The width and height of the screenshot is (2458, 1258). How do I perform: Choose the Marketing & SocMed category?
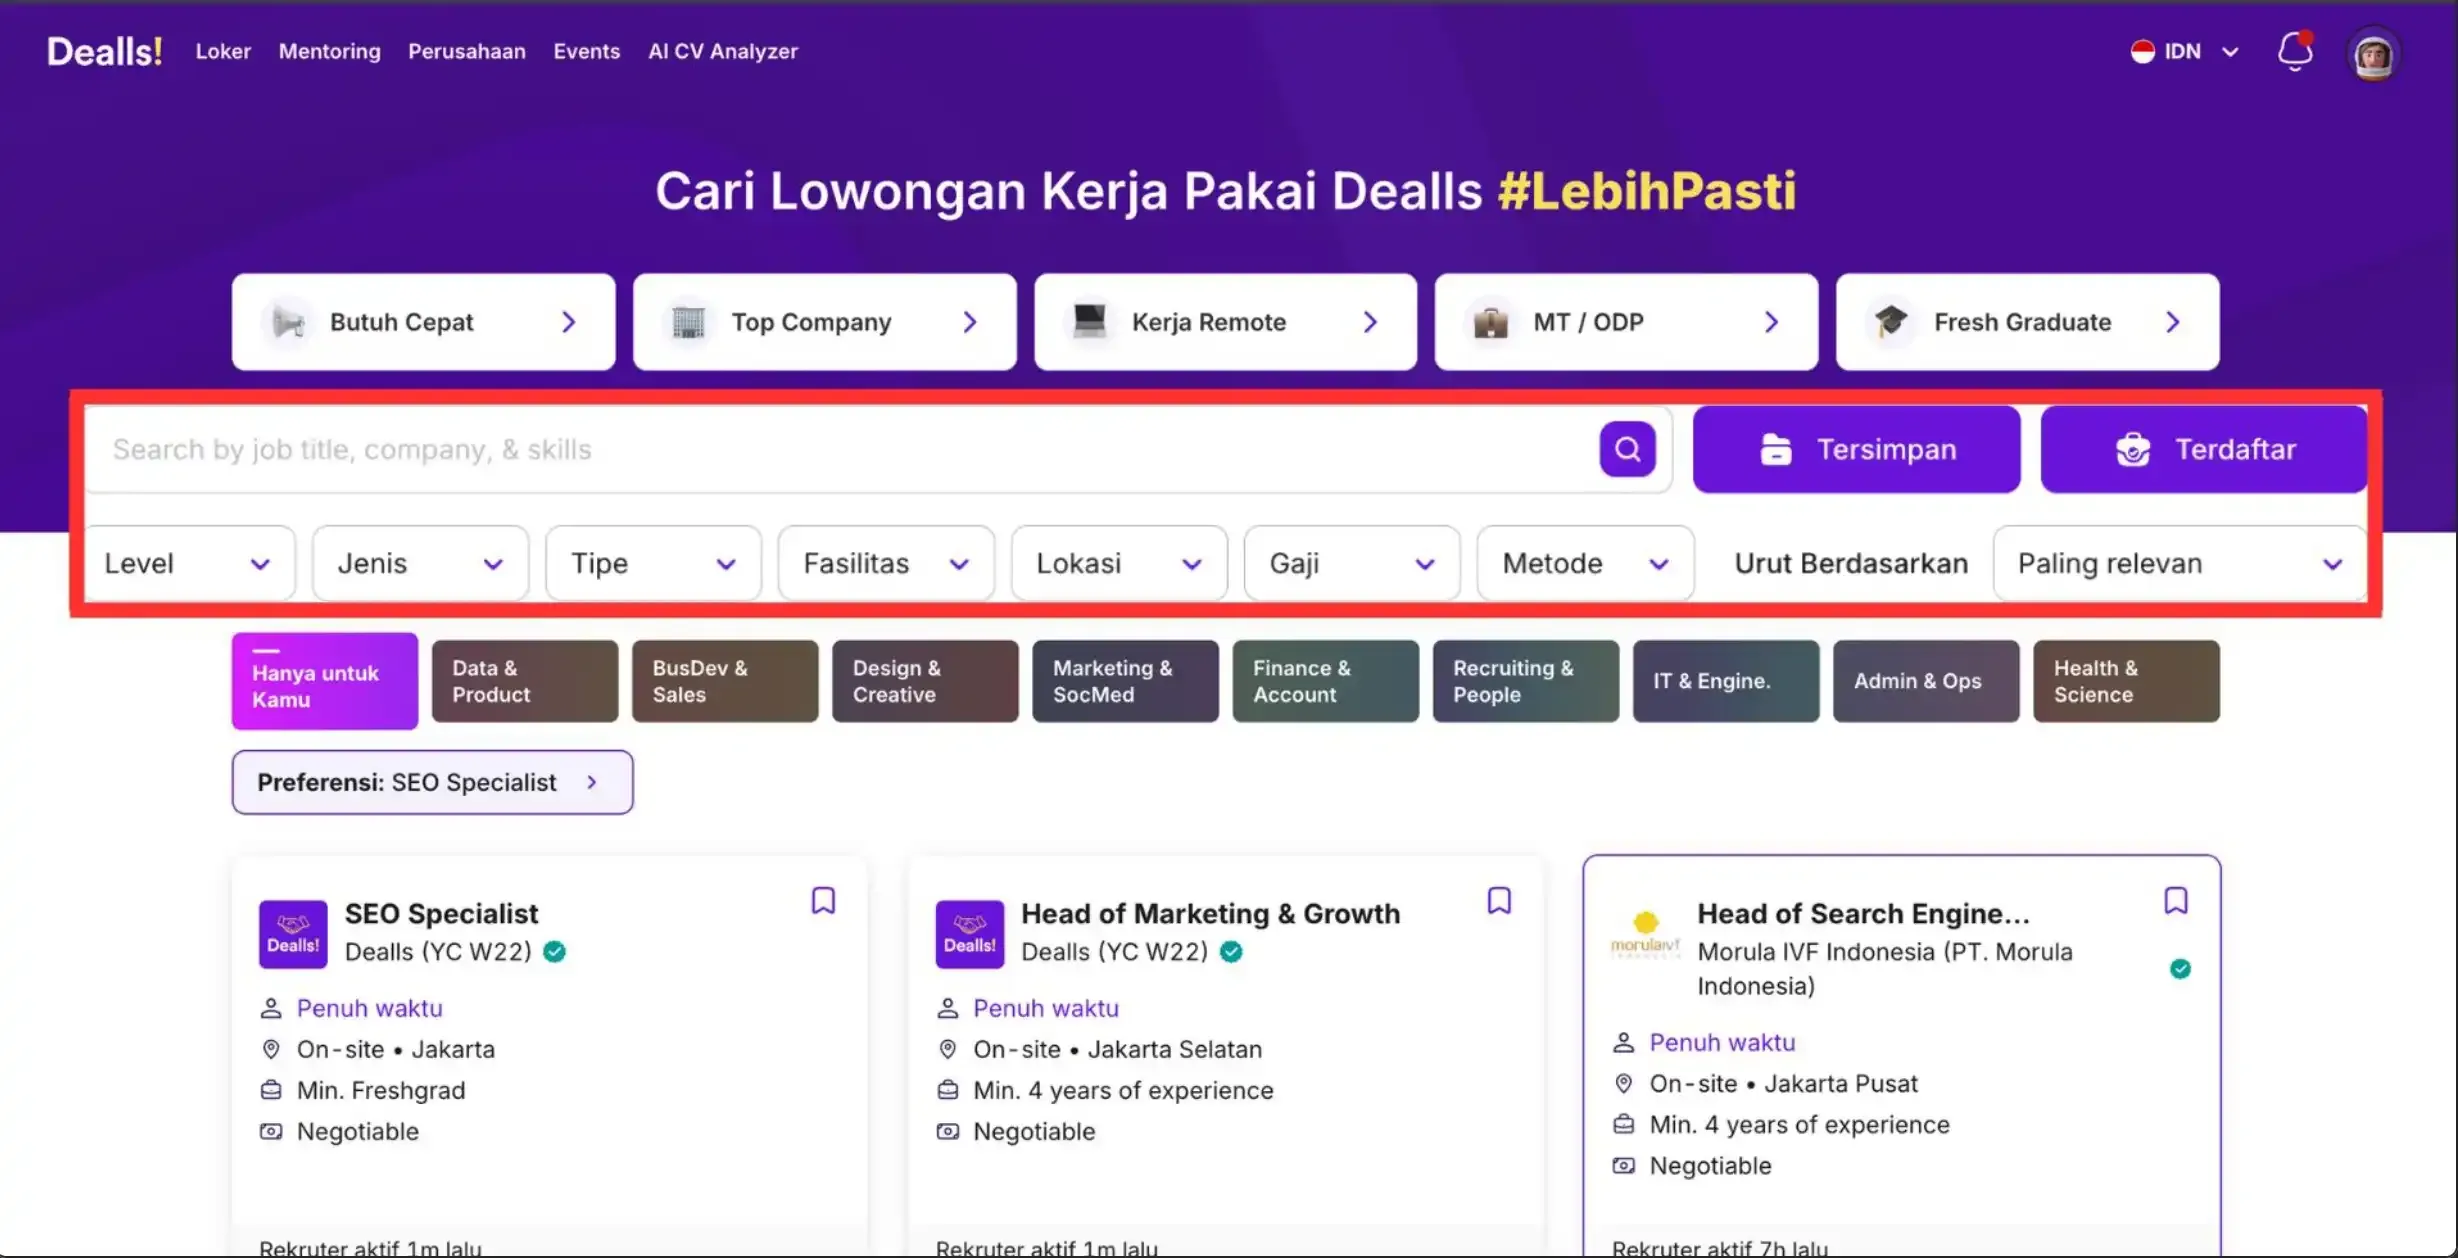pos(1125,681)
